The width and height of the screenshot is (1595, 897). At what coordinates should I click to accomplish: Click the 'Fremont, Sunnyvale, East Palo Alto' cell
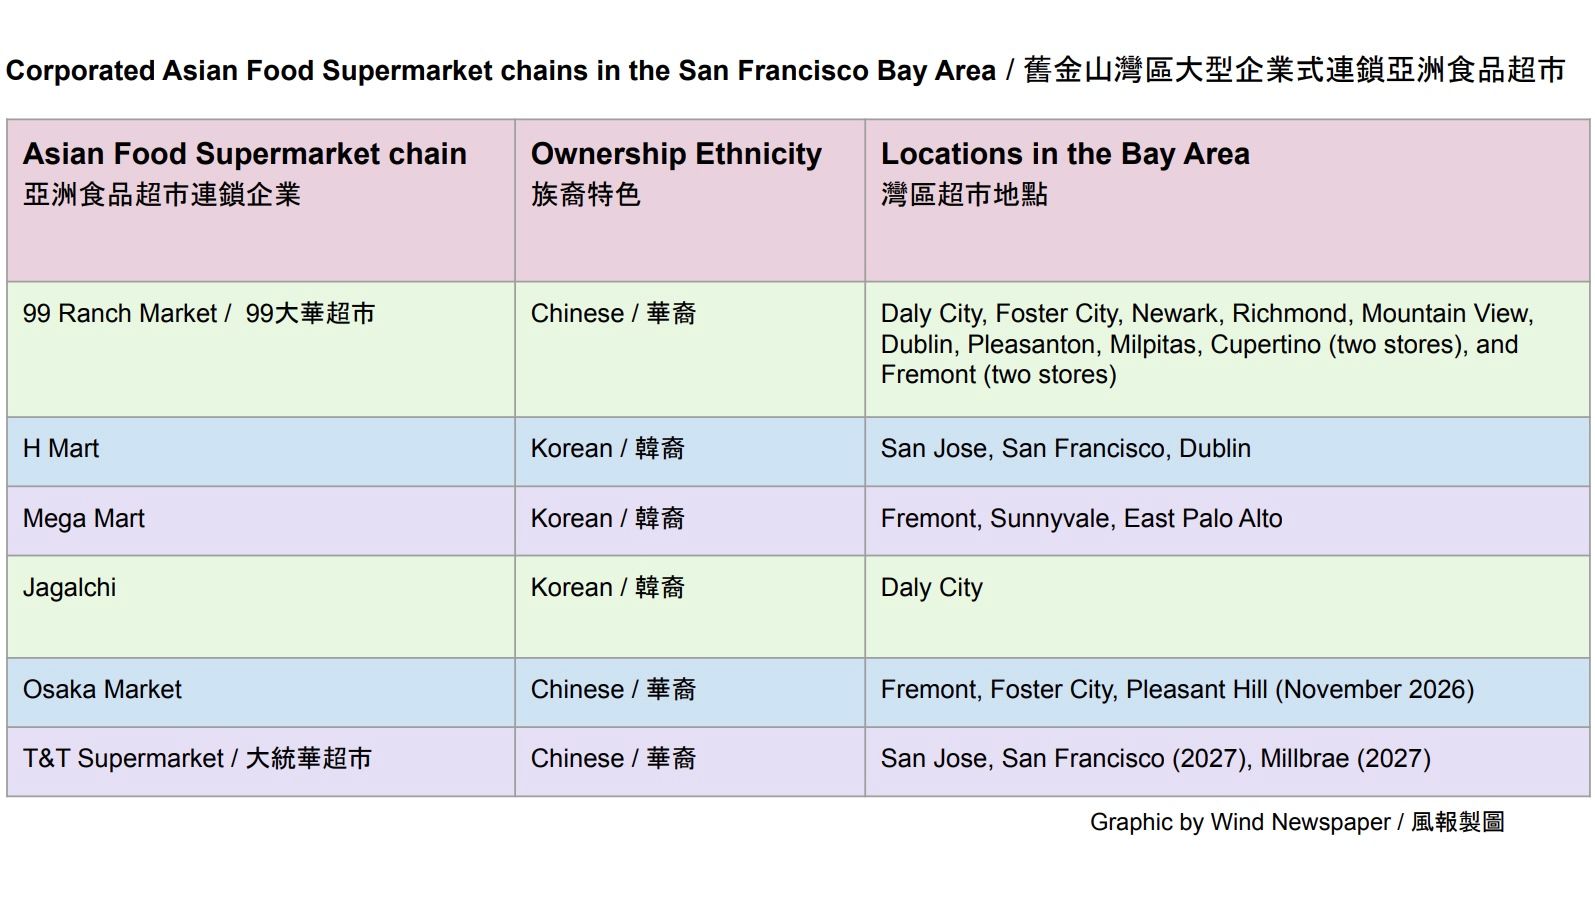click(x=1227, y=521)
